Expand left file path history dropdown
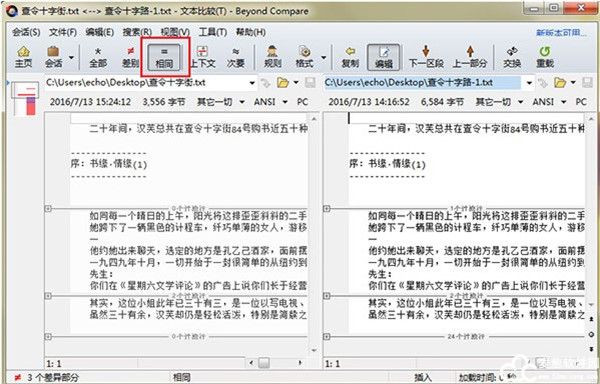The width and height of the screenshot is (600, 384). [252, 83]
